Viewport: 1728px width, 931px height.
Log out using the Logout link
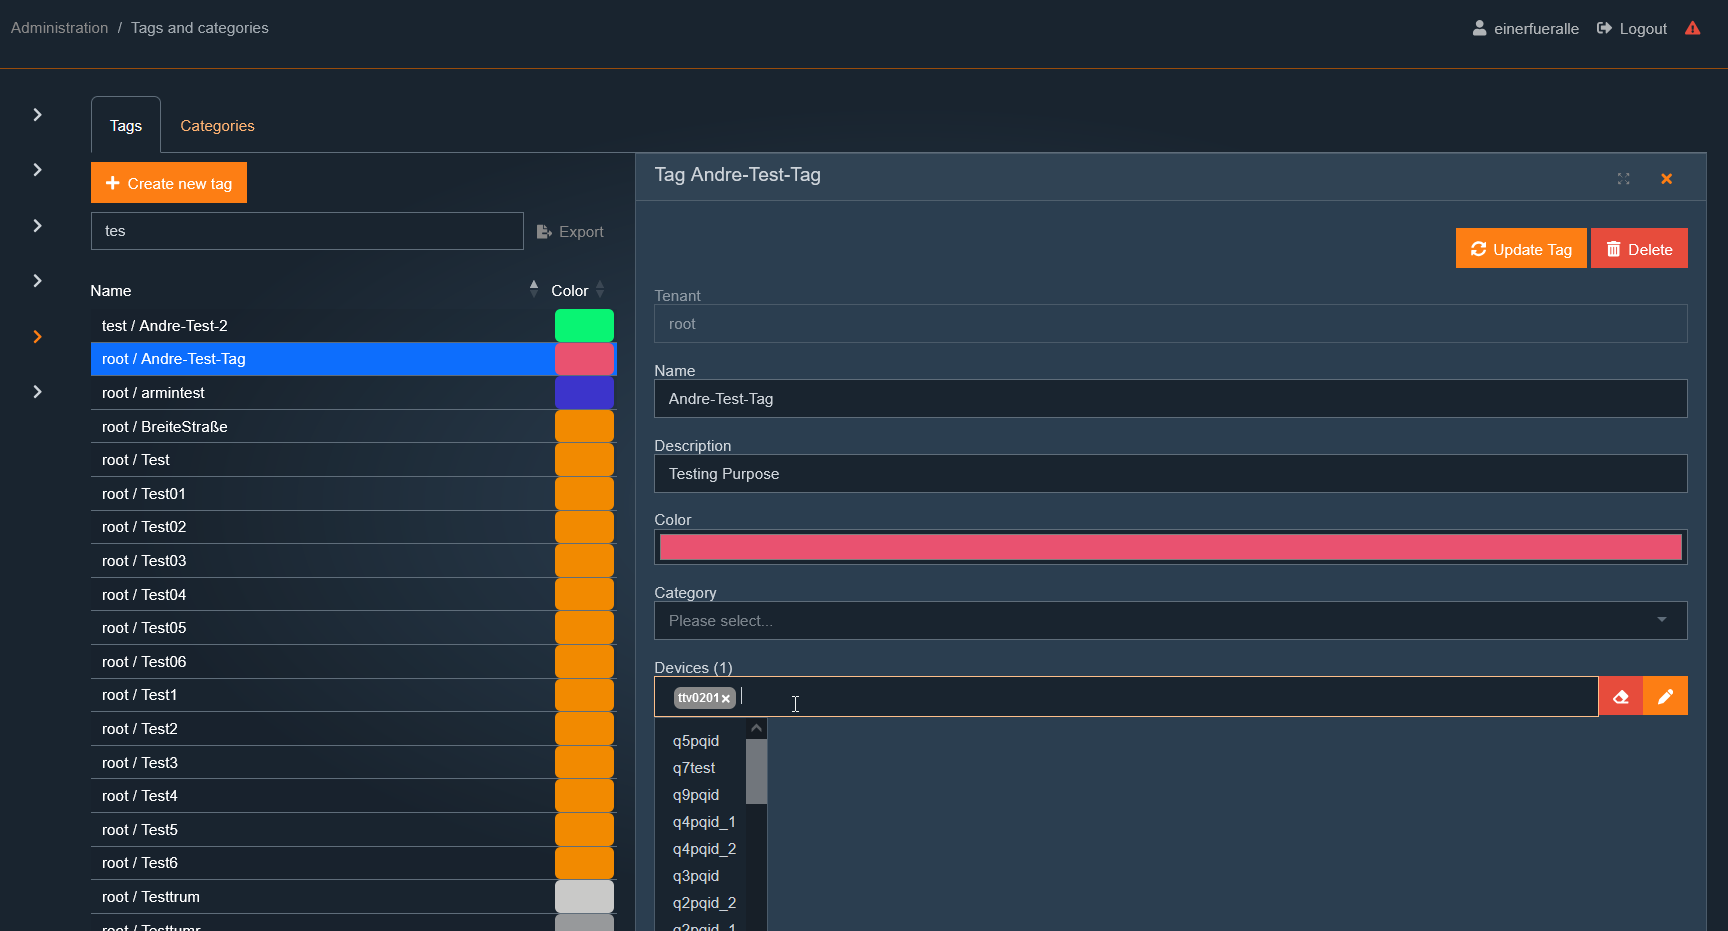click(x=1632, y=29)
